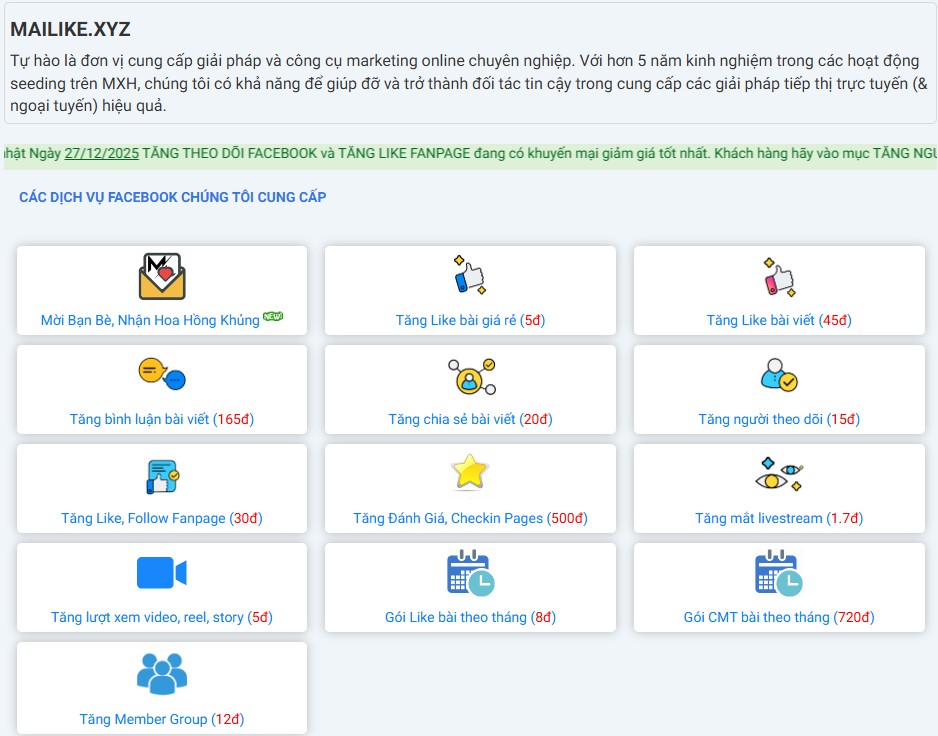Open Tăng mắt livestream link
The image size is (938, 736).
779,518
